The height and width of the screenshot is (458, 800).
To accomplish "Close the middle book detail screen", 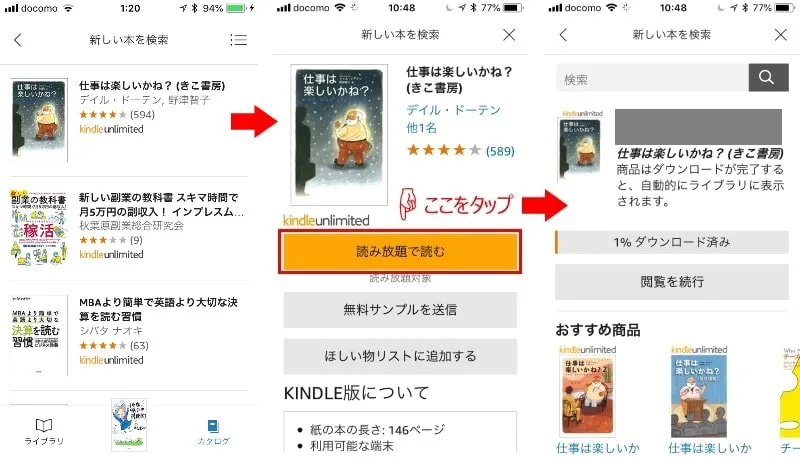I will 509,35.
